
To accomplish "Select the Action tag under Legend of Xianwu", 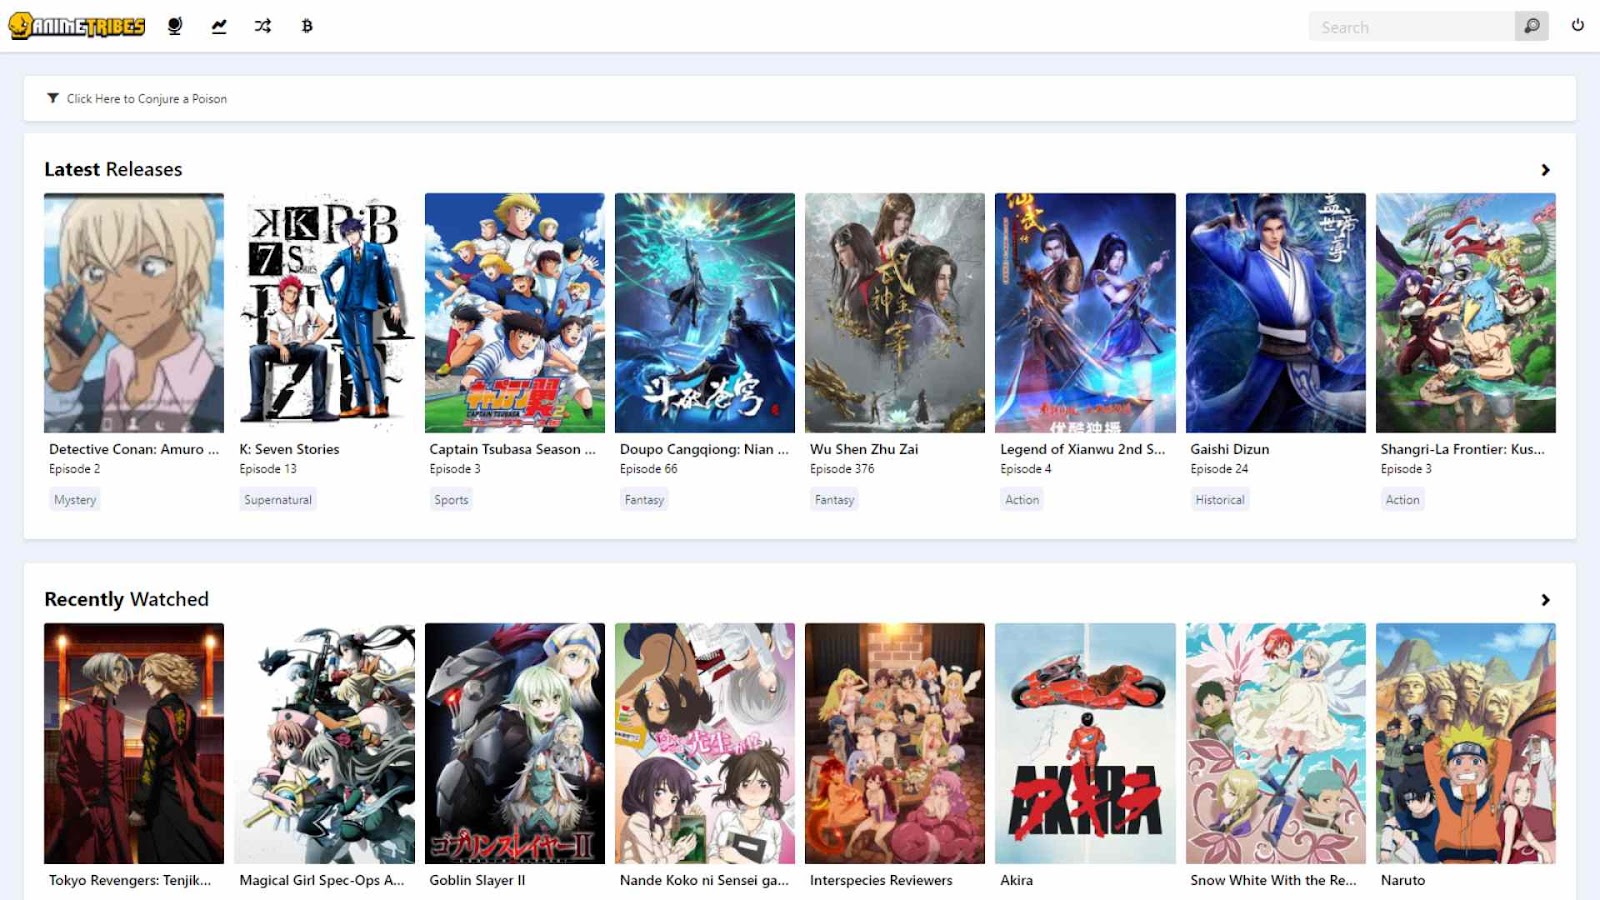I will pos(1022,500).
